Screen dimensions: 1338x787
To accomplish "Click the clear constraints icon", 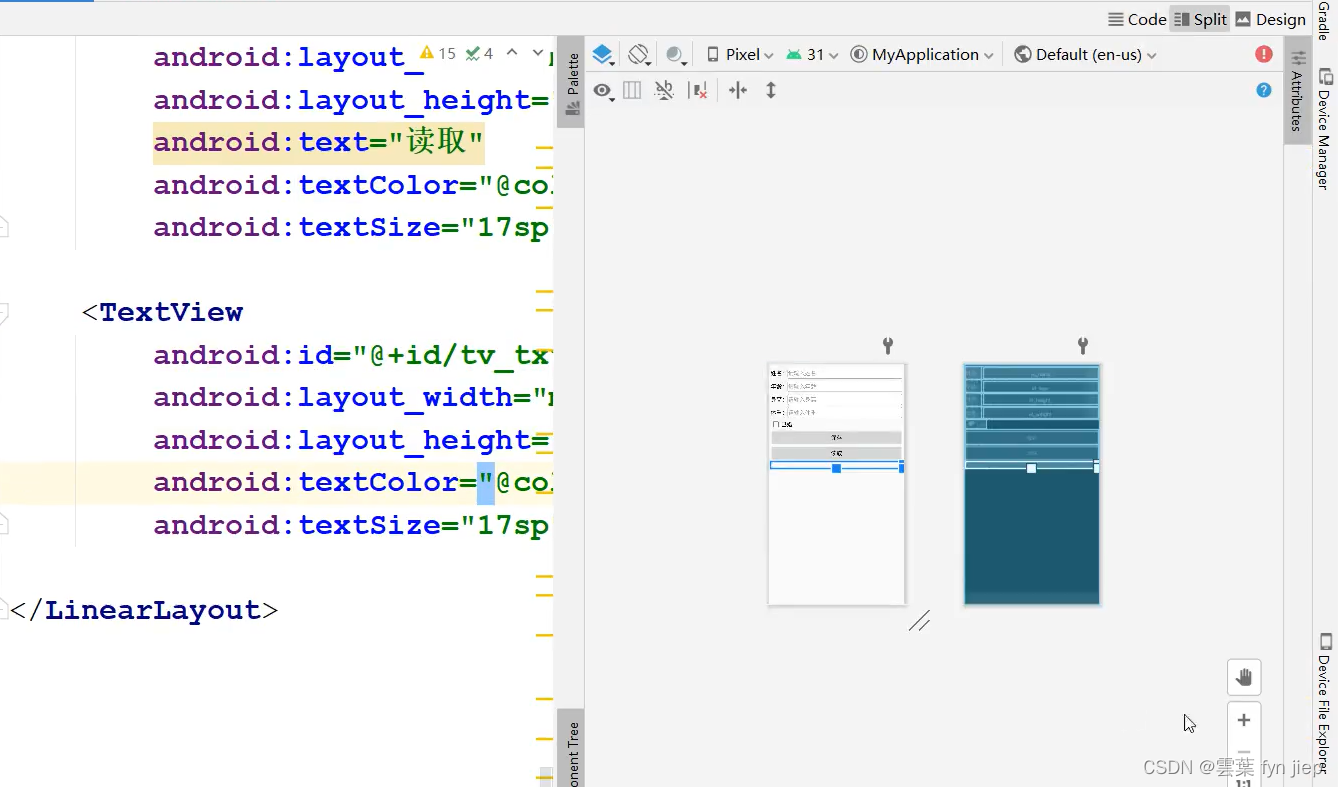I will click(699, 90).
